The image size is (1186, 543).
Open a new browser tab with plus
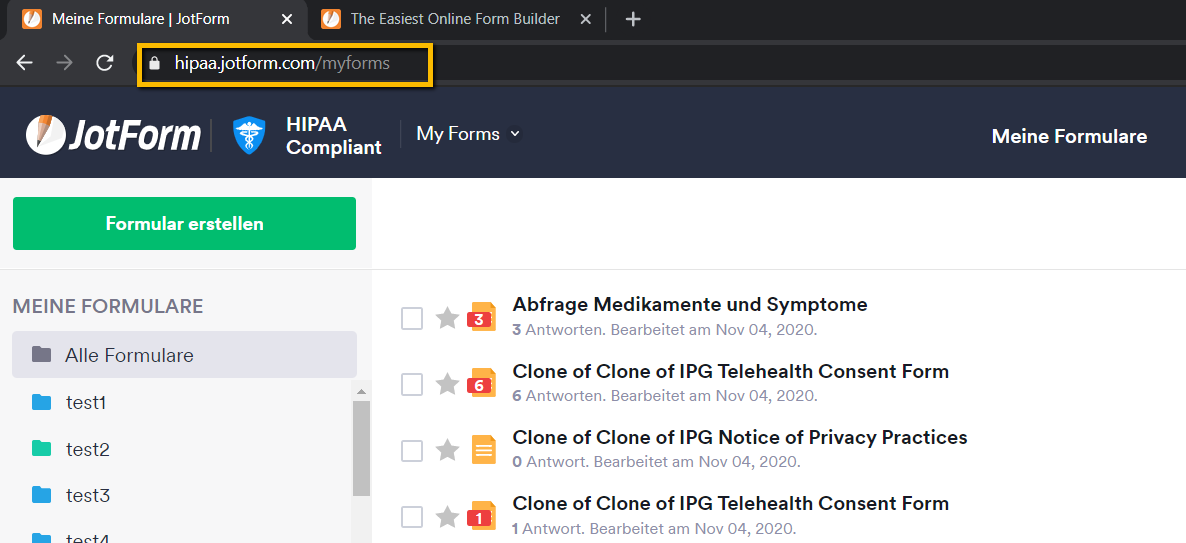[x=634, y=19]
